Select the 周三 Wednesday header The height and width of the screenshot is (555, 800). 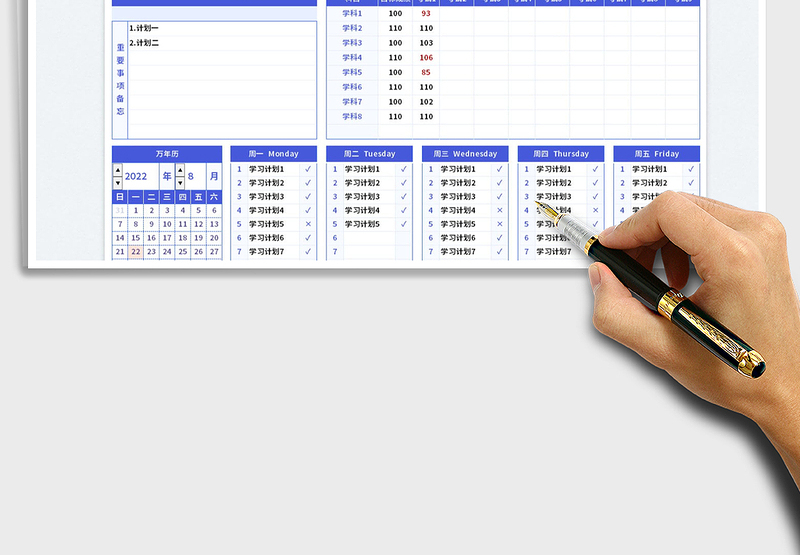[x=465, y=154]
